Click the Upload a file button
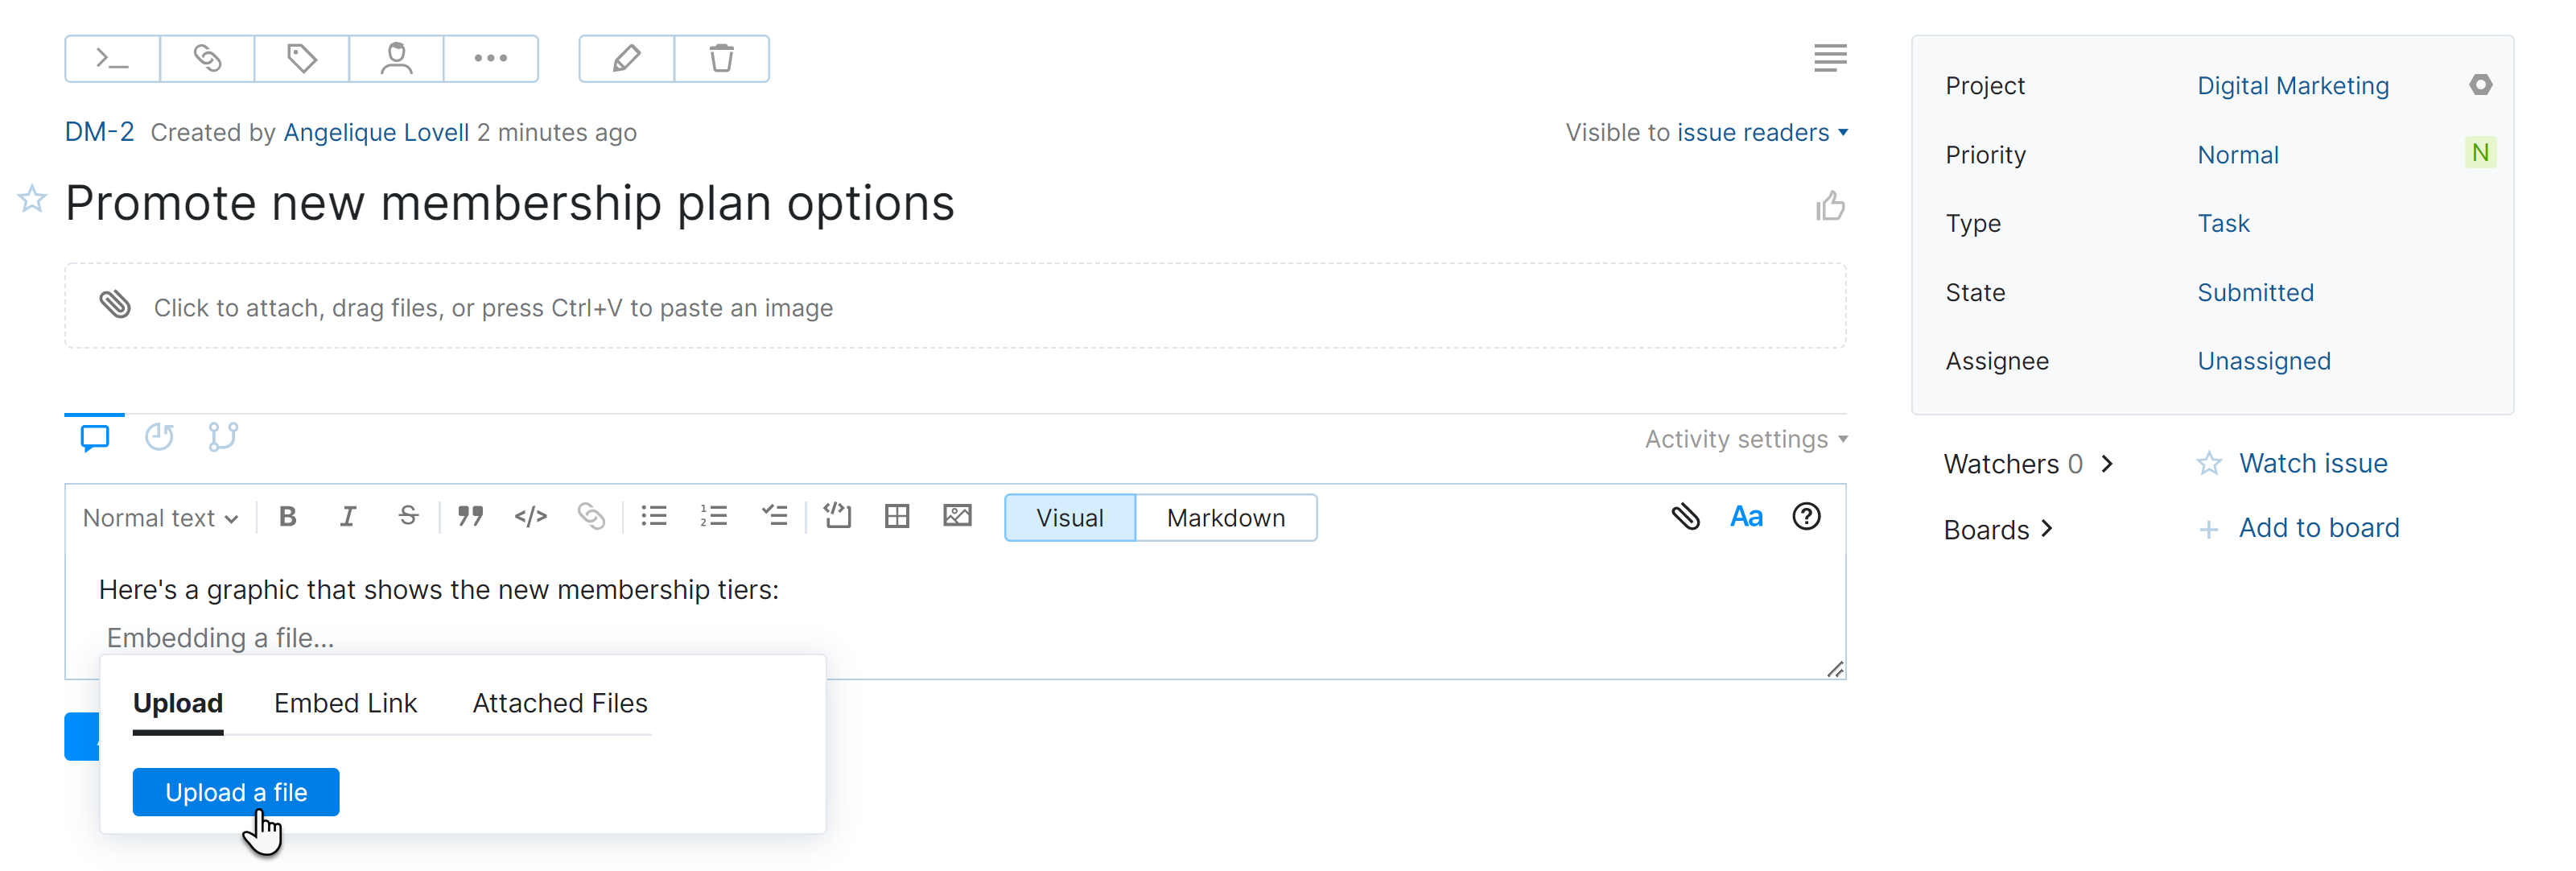The image size is (2576, 871). [236, 791]
